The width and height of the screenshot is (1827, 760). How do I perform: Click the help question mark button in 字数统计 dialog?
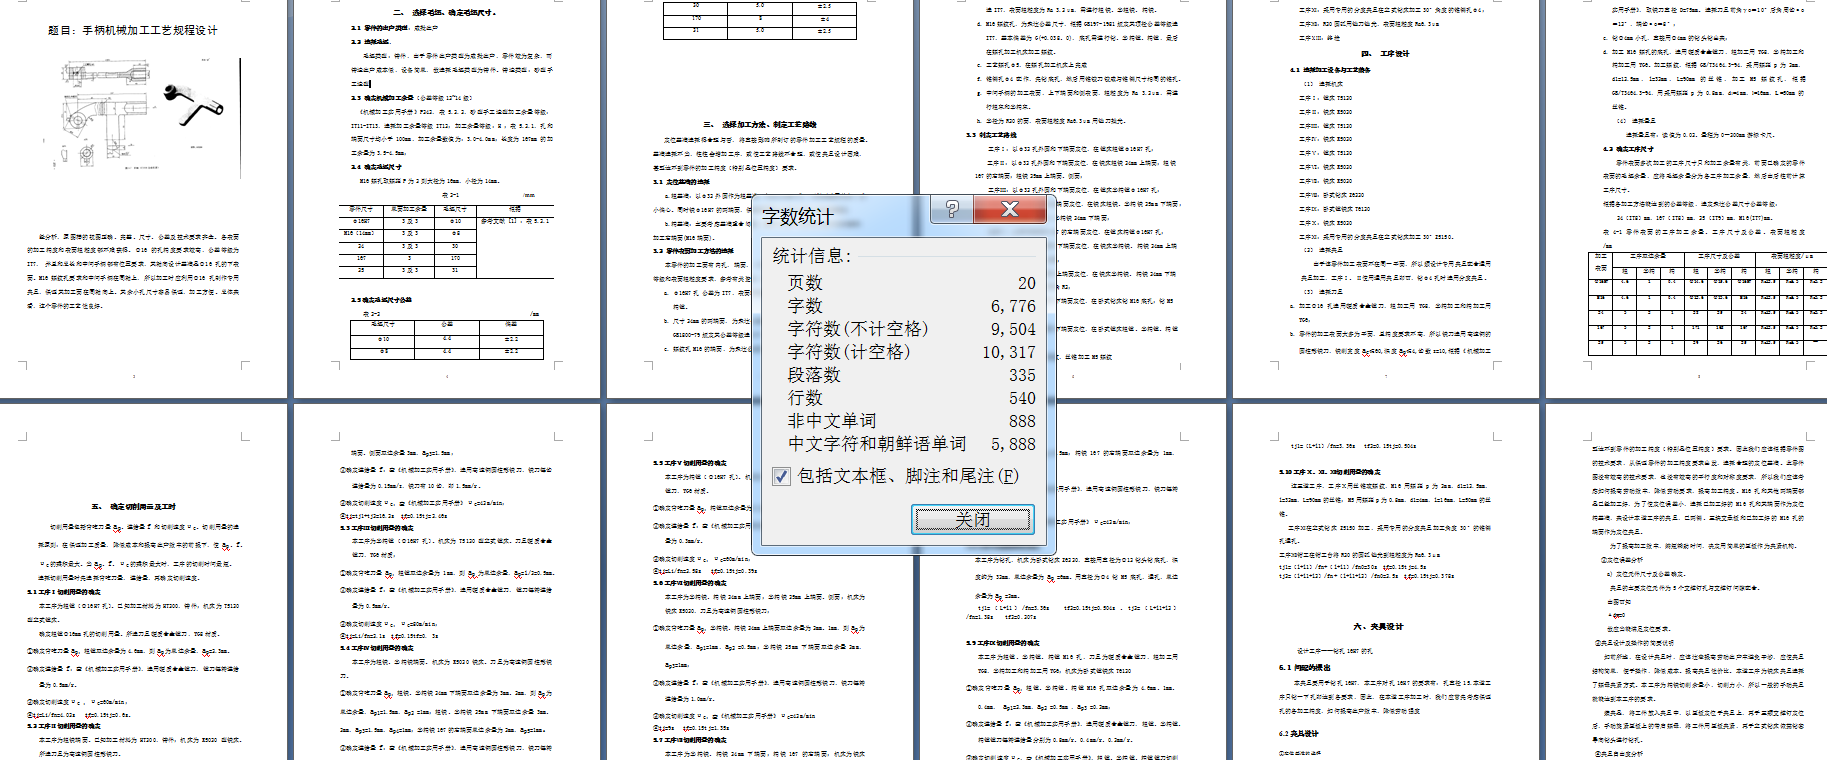952,209
